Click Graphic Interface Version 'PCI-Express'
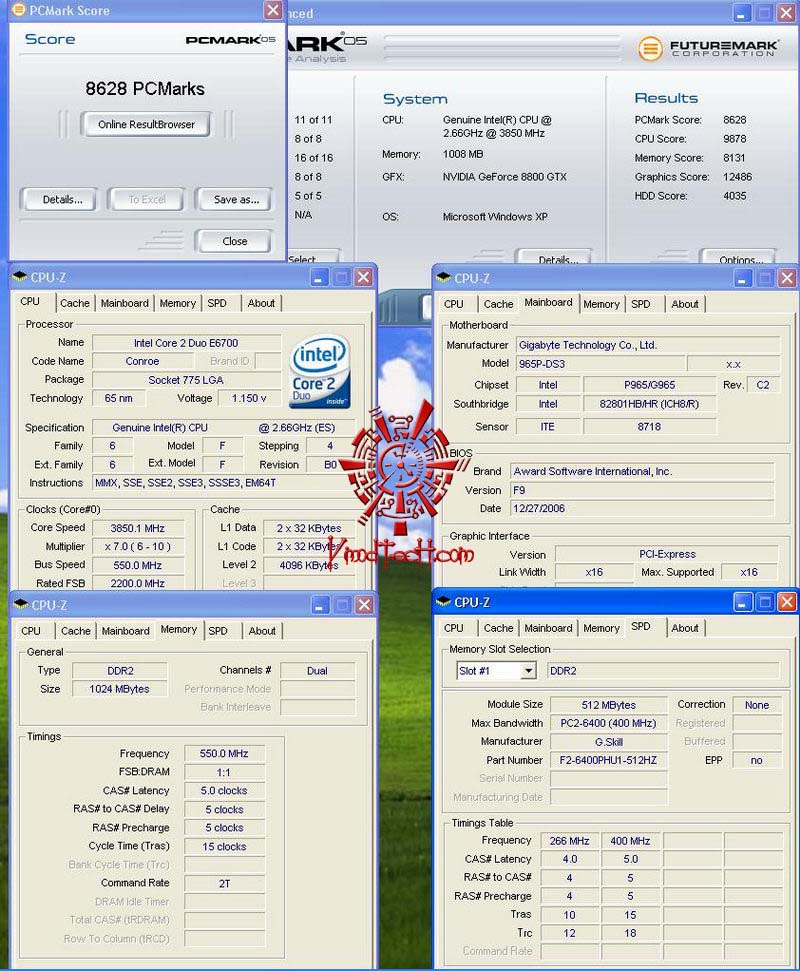 pyautogui.click(x=667, y=554)
